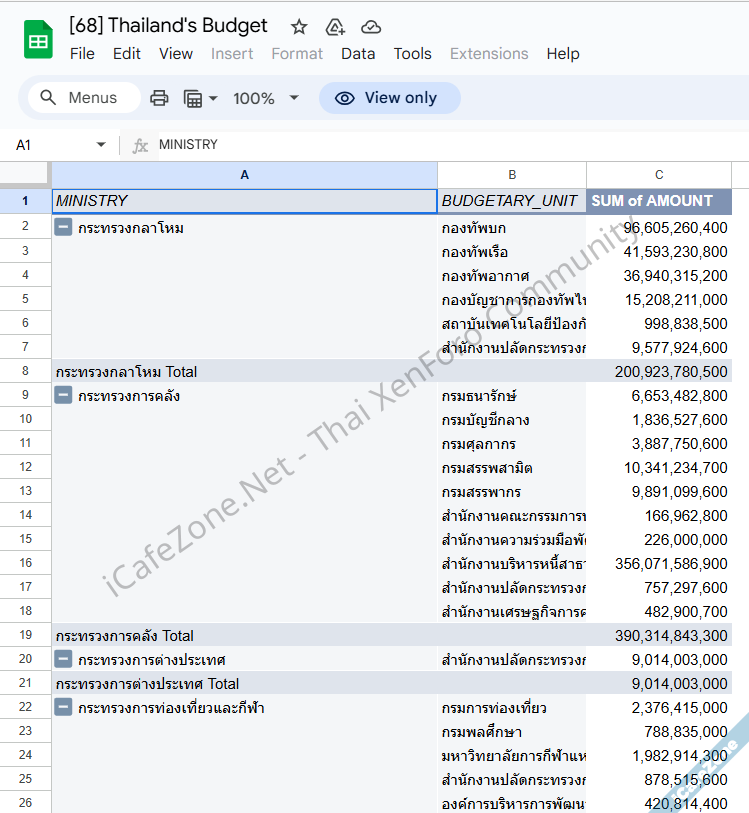Open the 100% zoom dropdown
Screen dimensions: 749x813
click(266, 98)
